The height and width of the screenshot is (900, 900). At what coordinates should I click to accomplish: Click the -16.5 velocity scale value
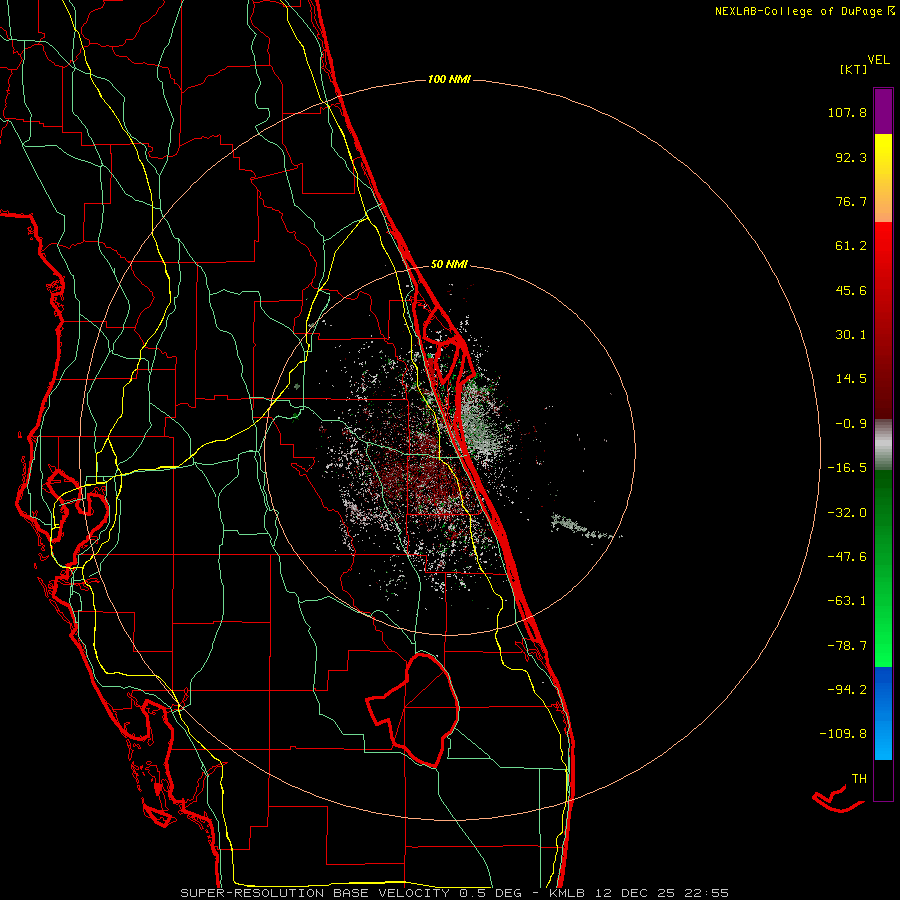coord(847,468)
